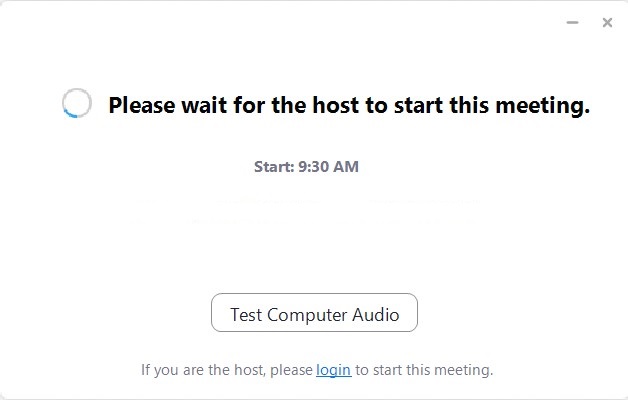This screenshot has width=628, height=400.
Task: Open Test Computer Audio
Action: tap(314, 313)
